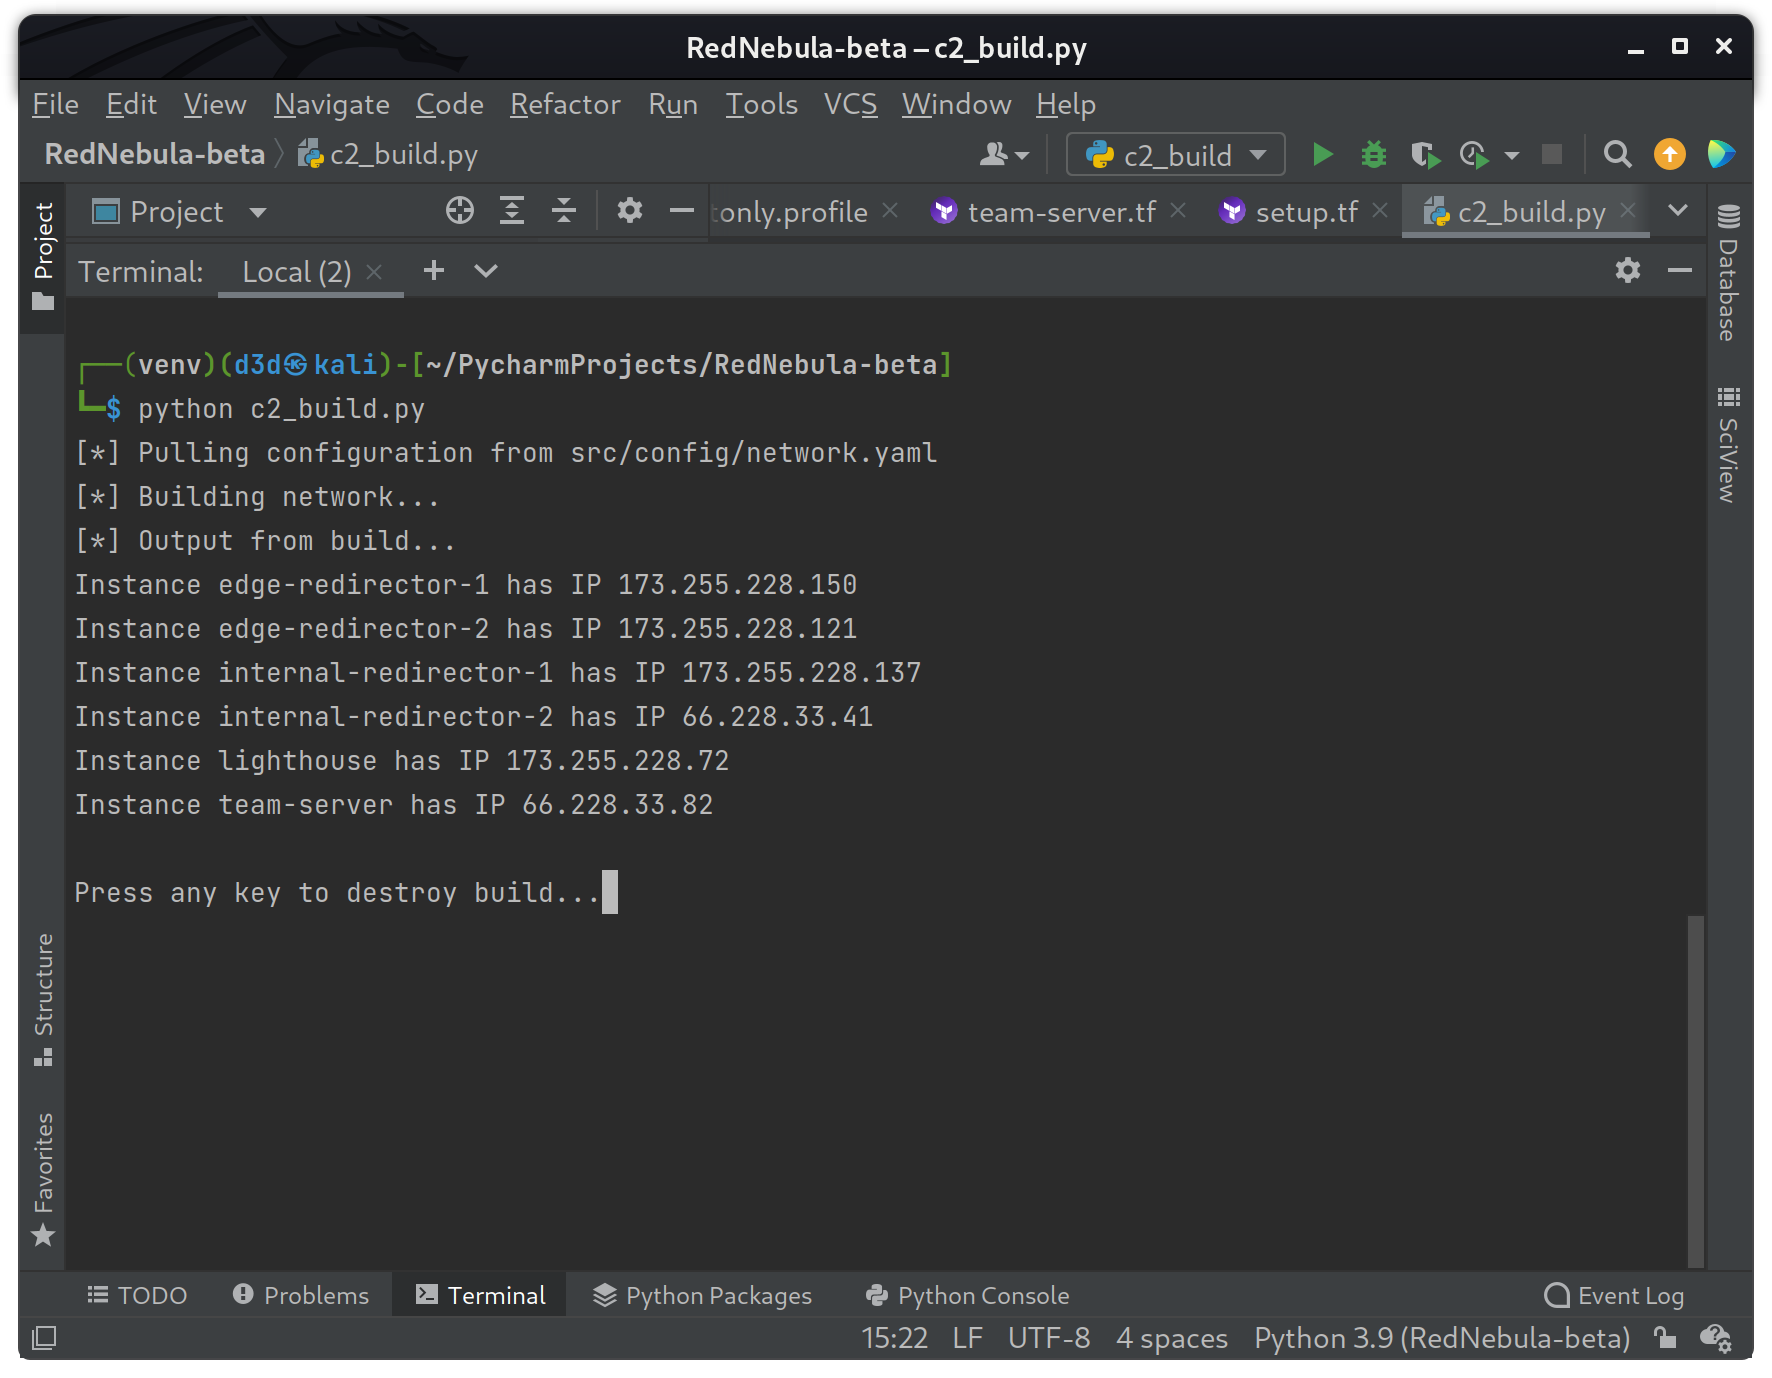Open the File menu
The image size is (1772, 1378).
[x=55, y=104]
